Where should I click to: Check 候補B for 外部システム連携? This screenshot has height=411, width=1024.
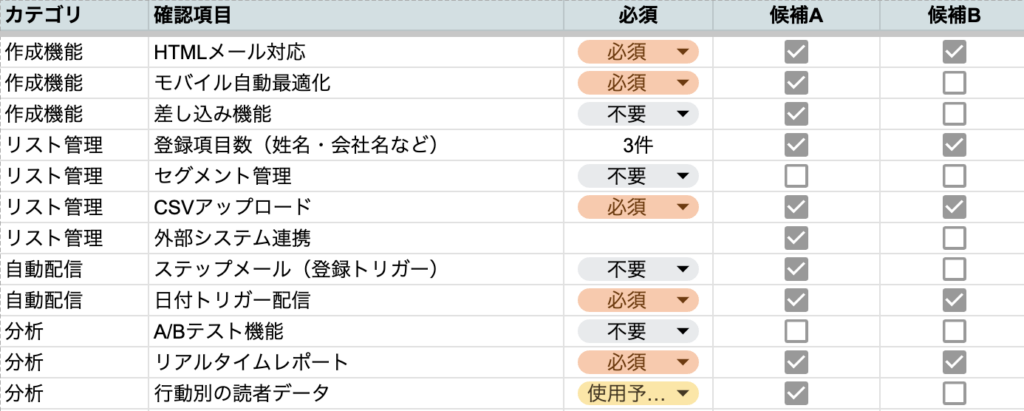pyautogui.click(x=953, y=238)
